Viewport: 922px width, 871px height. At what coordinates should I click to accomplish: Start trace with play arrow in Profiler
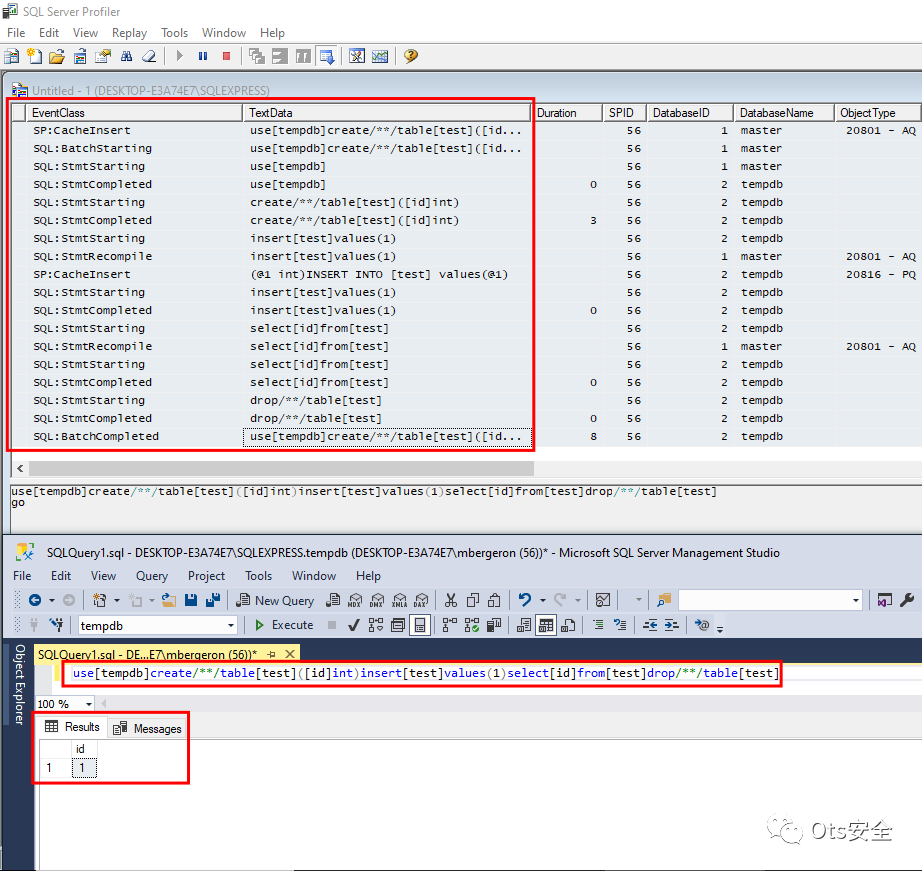180,56
